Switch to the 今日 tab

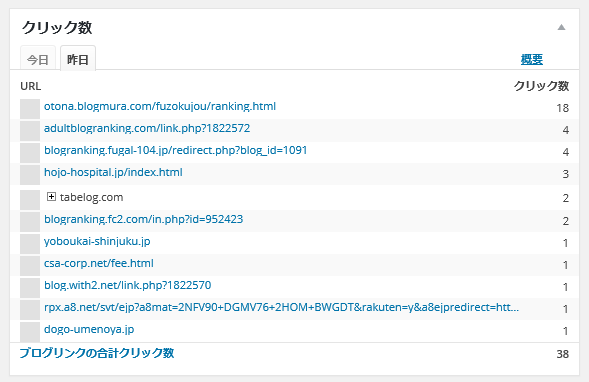38,59
